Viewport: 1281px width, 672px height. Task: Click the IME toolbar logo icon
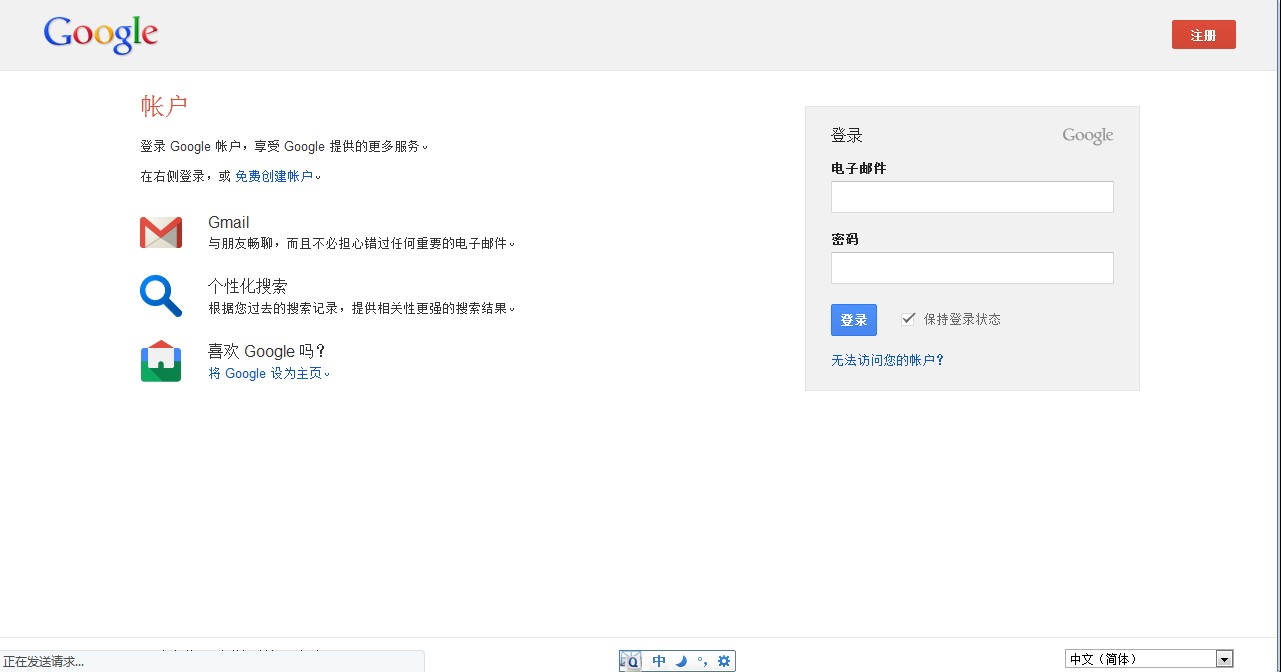631,661
